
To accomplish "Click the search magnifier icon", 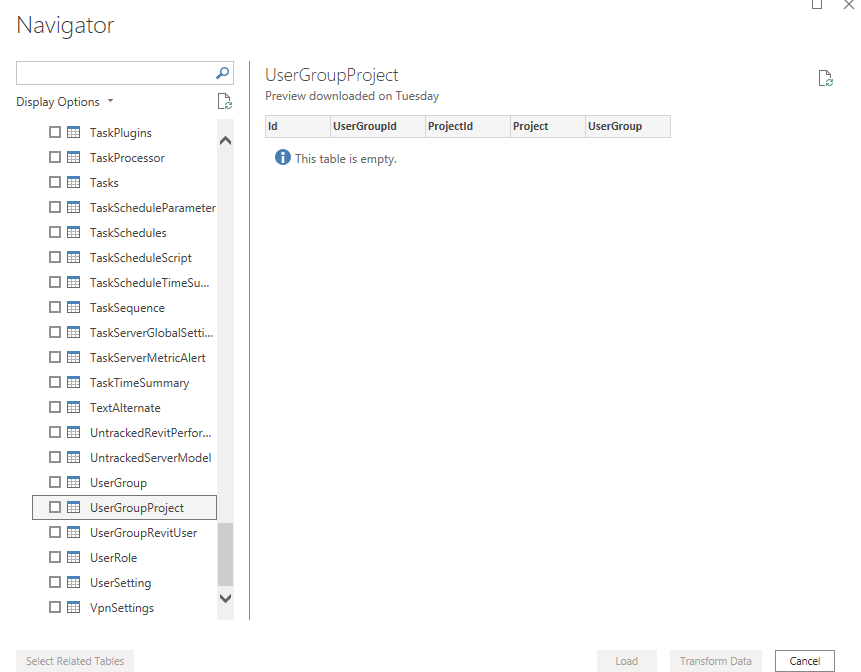I will click(223, 73).
